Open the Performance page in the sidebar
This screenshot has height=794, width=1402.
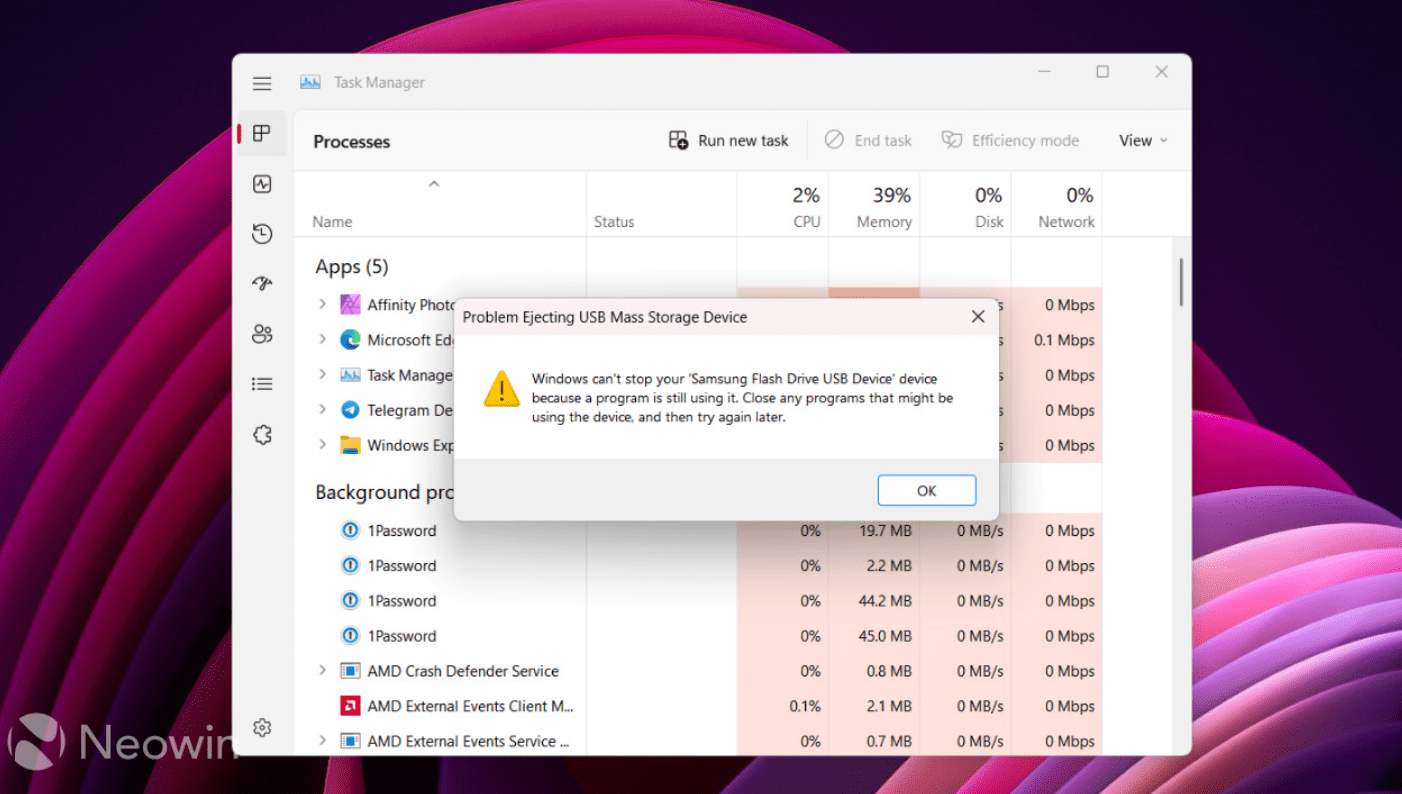pos(262,184)
